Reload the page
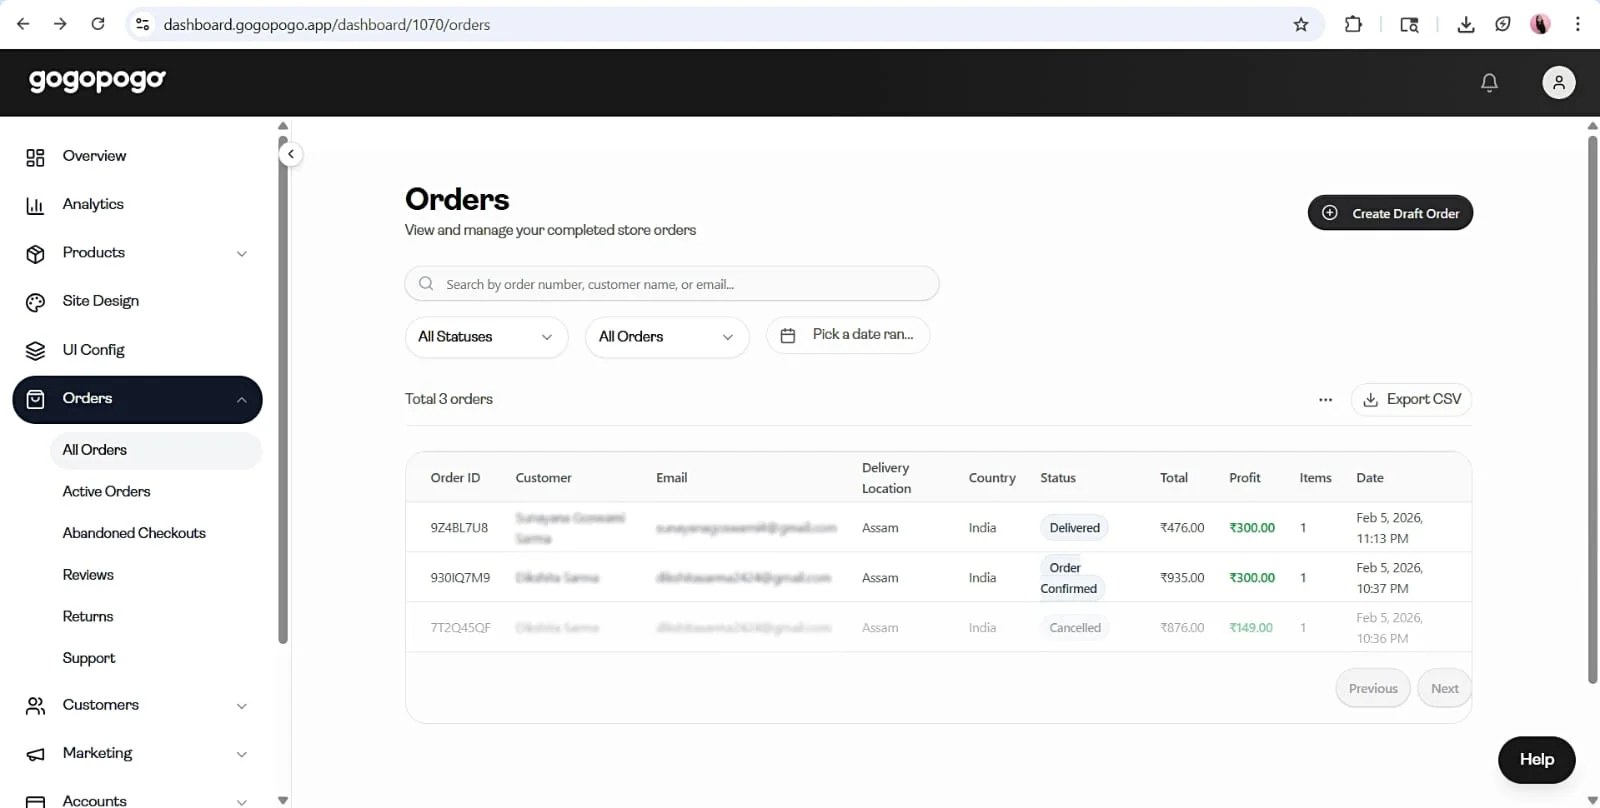The height and width of the screenshot is (808, 1600). coord(98,24)
